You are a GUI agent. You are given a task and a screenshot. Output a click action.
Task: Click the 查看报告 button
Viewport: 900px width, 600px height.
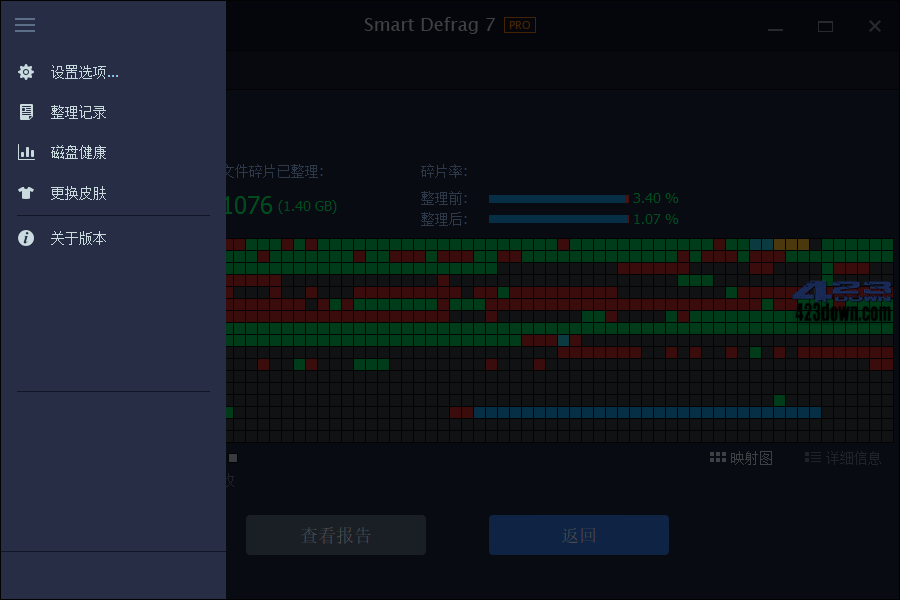click(335, 534)
